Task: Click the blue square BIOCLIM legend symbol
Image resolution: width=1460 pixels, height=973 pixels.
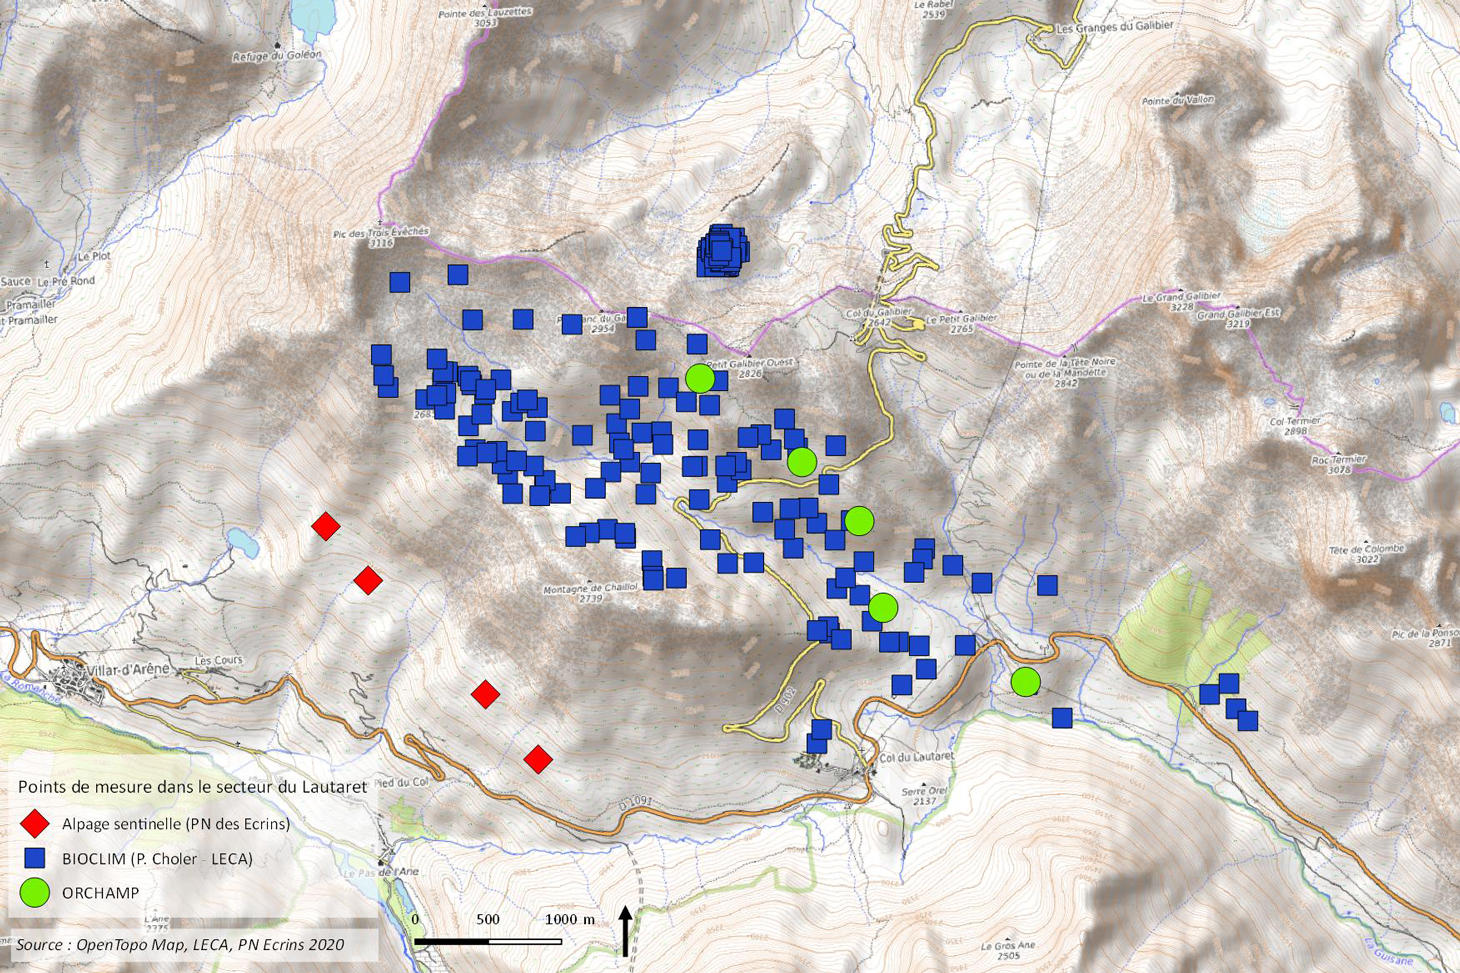Action: point(35,858)
